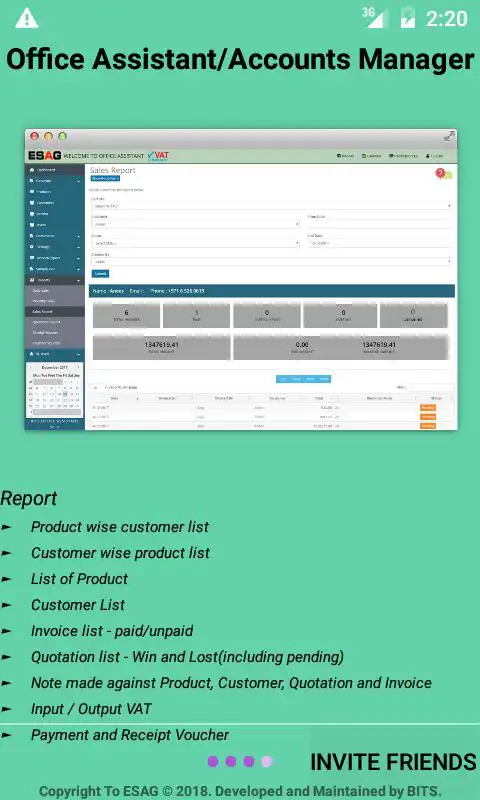
Task: Tap 'Payment and Receipt Voucher' line
Action: click(x=130, y=735)
